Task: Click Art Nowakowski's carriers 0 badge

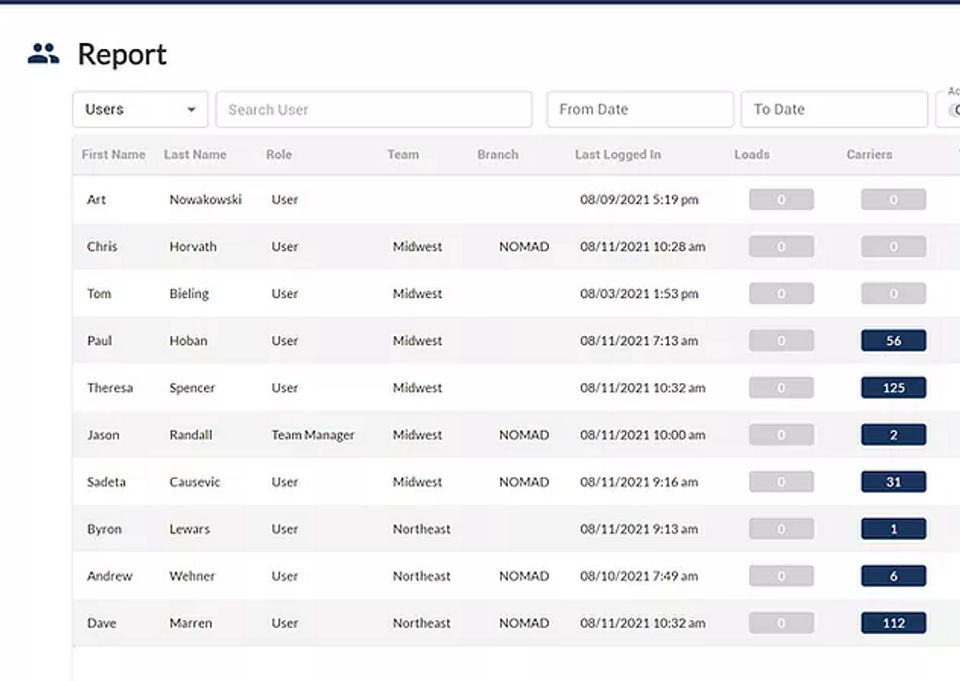Action: click(893, 200)
